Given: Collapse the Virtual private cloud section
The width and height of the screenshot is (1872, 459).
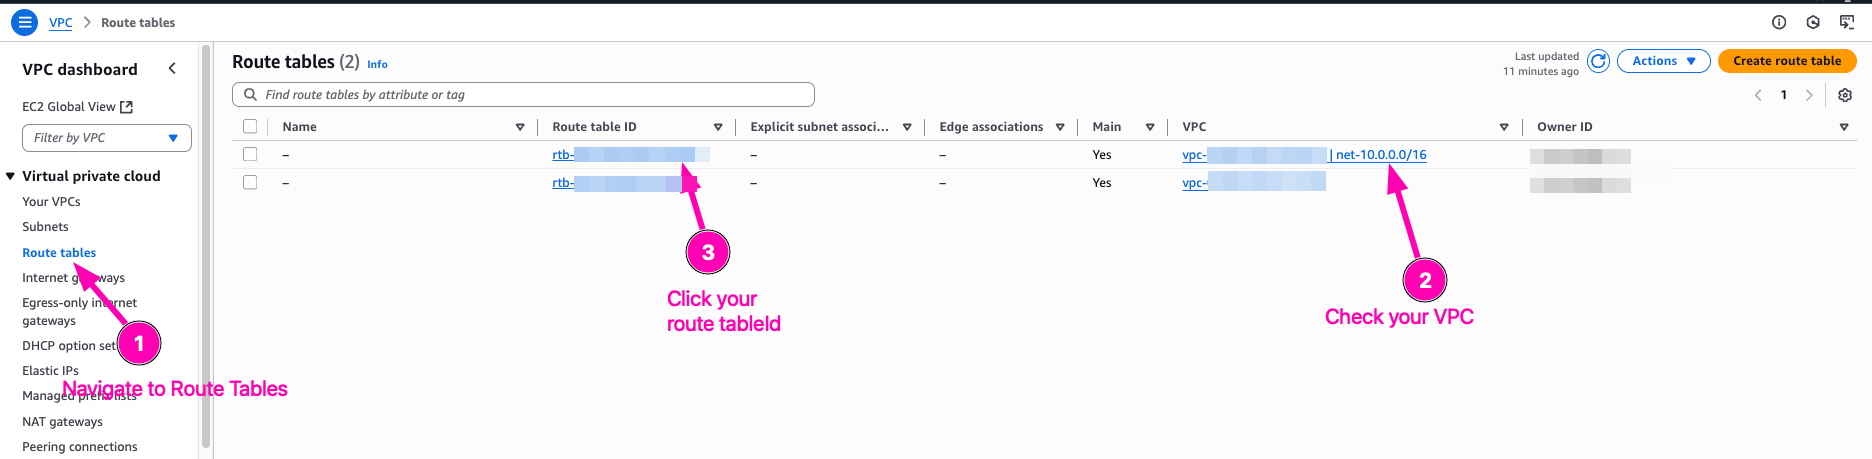Looking at the screenshot, I should (11, 176).
